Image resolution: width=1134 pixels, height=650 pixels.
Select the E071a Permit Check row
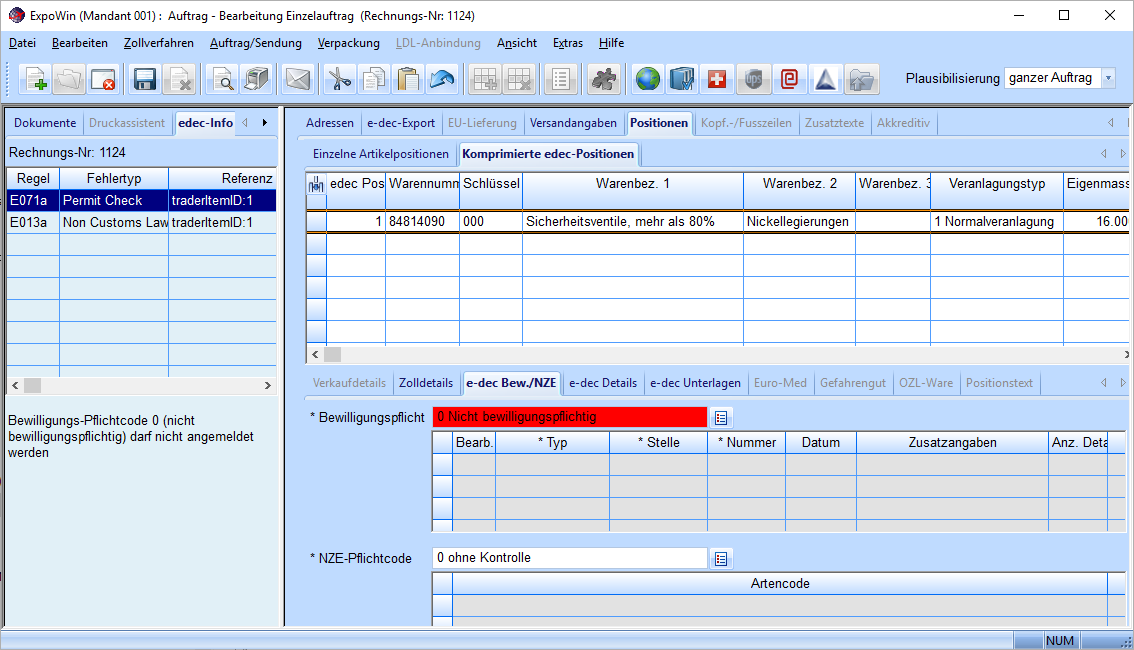[x=141, y=200]
